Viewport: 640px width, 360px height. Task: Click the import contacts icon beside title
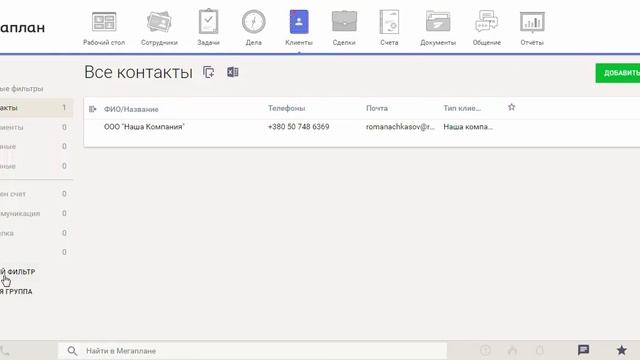click(209, 72)
